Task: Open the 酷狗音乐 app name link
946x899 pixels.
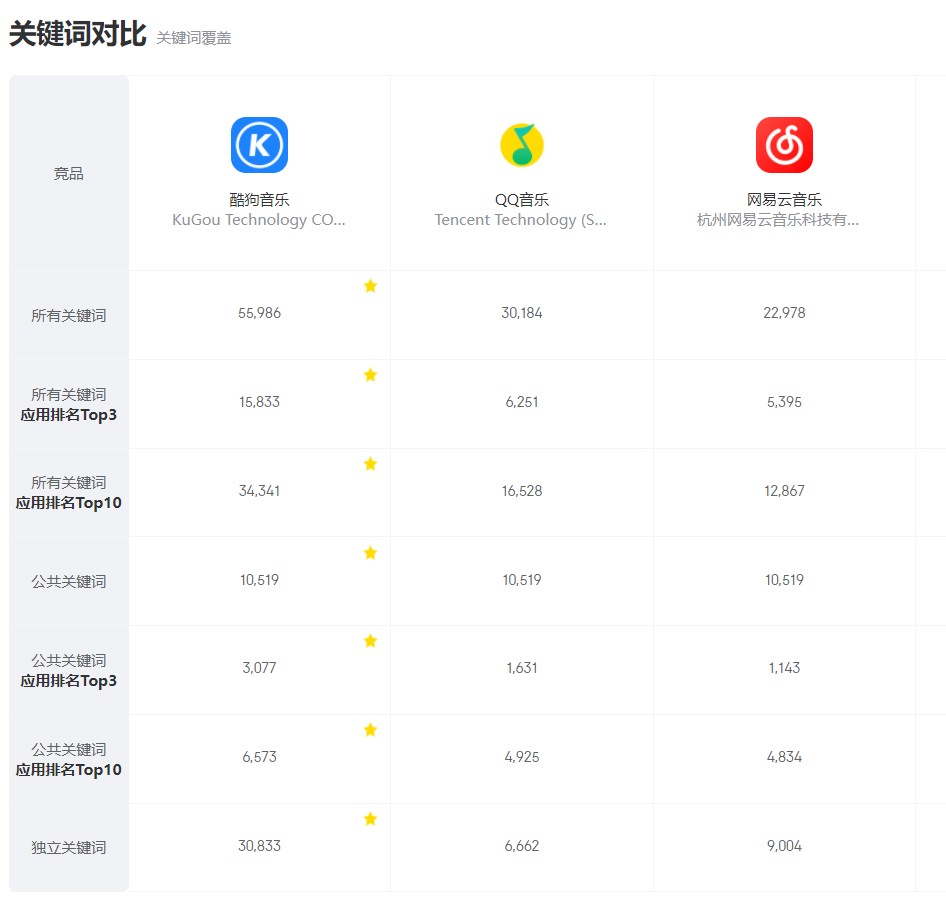Action: (x=258, y=199)
